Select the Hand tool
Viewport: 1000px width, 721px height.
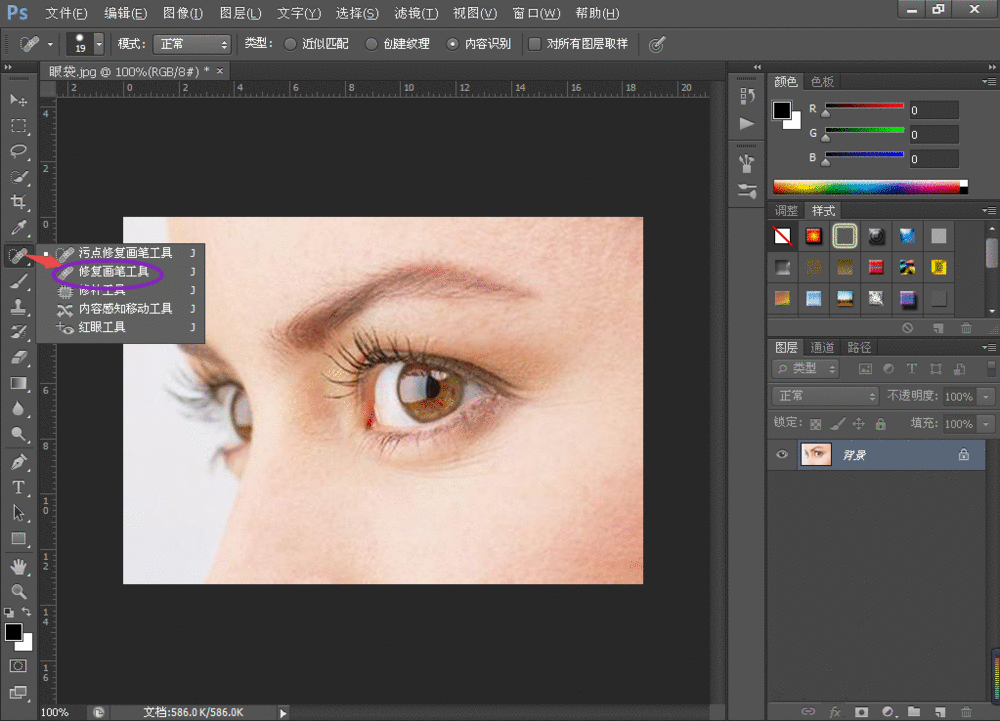click(x=18, y=566)
